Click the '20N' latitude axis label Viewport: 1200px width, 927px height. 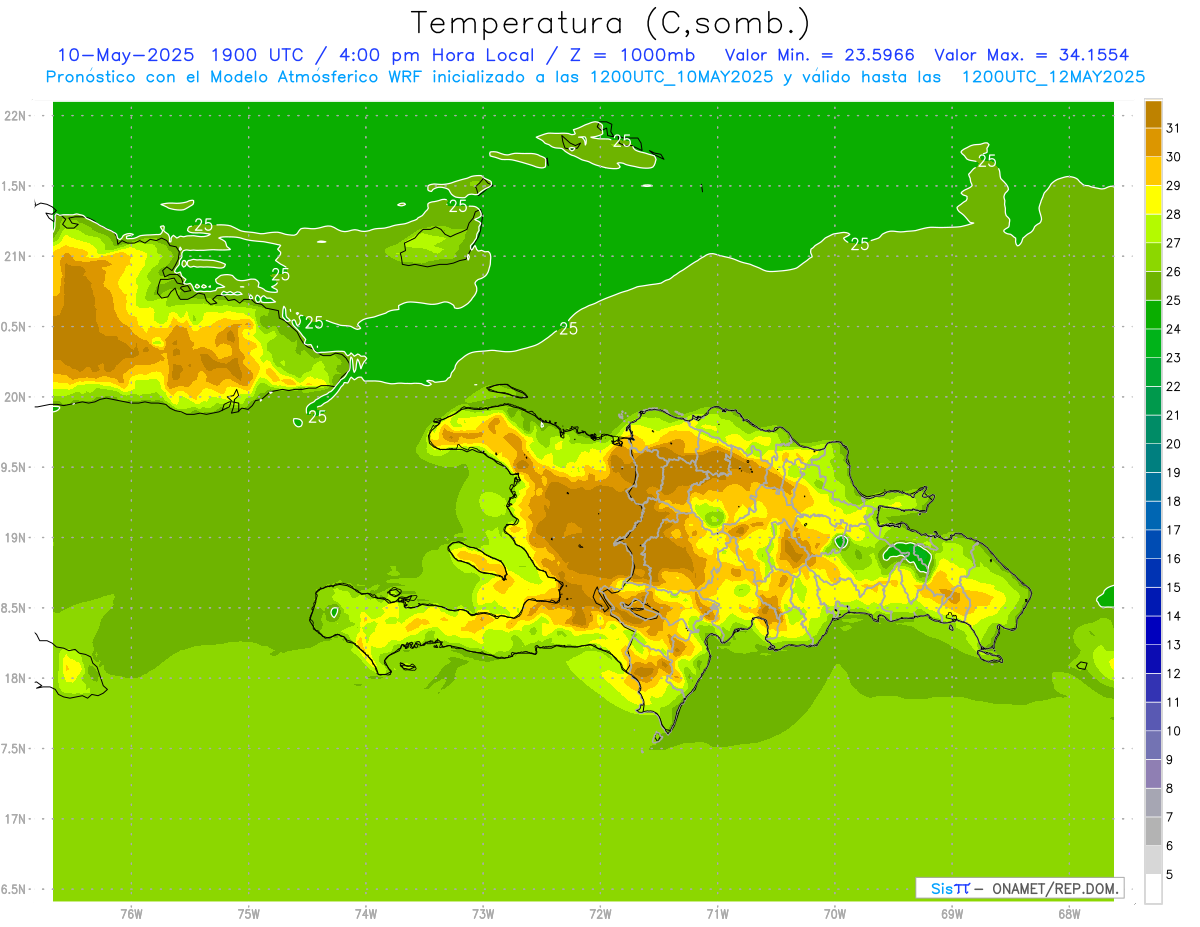point(16,397)
